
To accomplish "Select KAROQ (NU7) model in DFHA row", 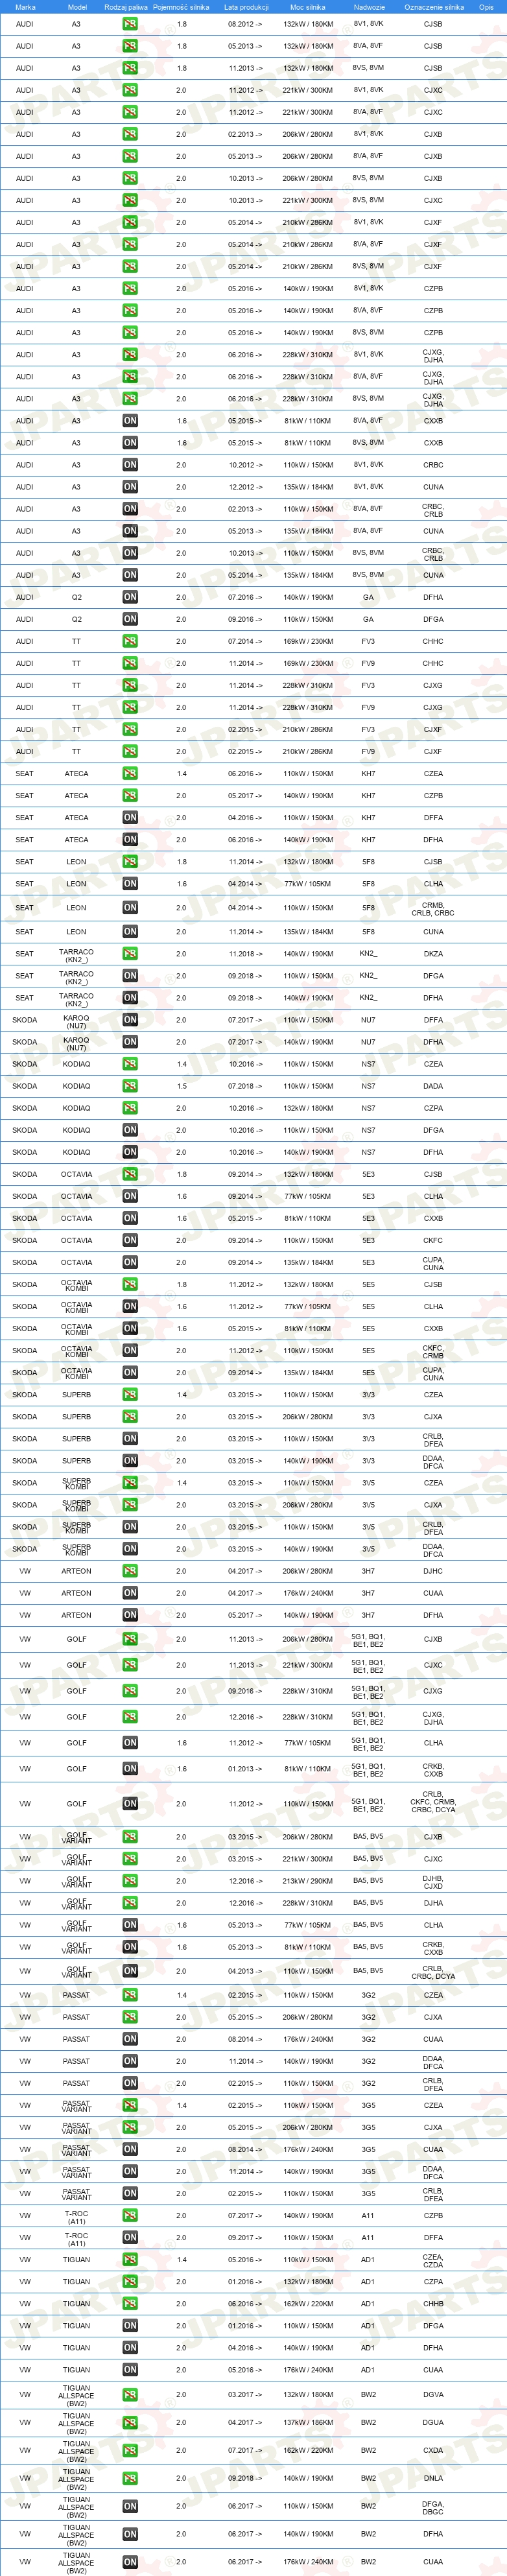I will pos(76,1042).
